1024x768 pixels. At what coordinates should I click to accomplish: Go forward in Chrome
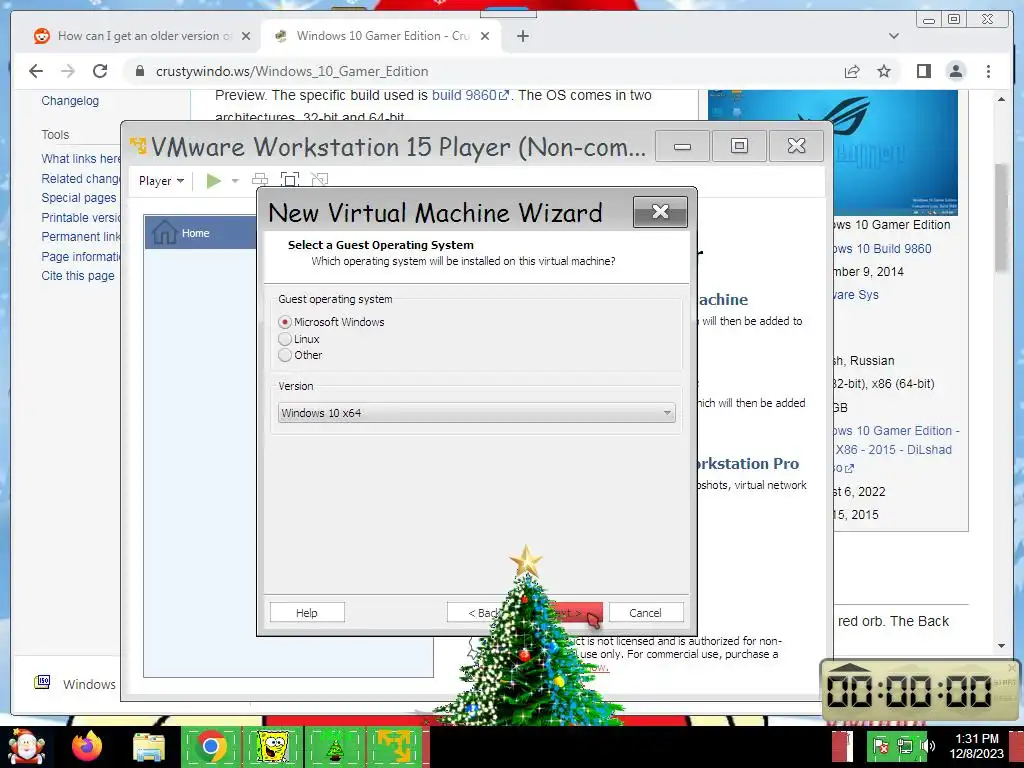(x=68, y=71)
